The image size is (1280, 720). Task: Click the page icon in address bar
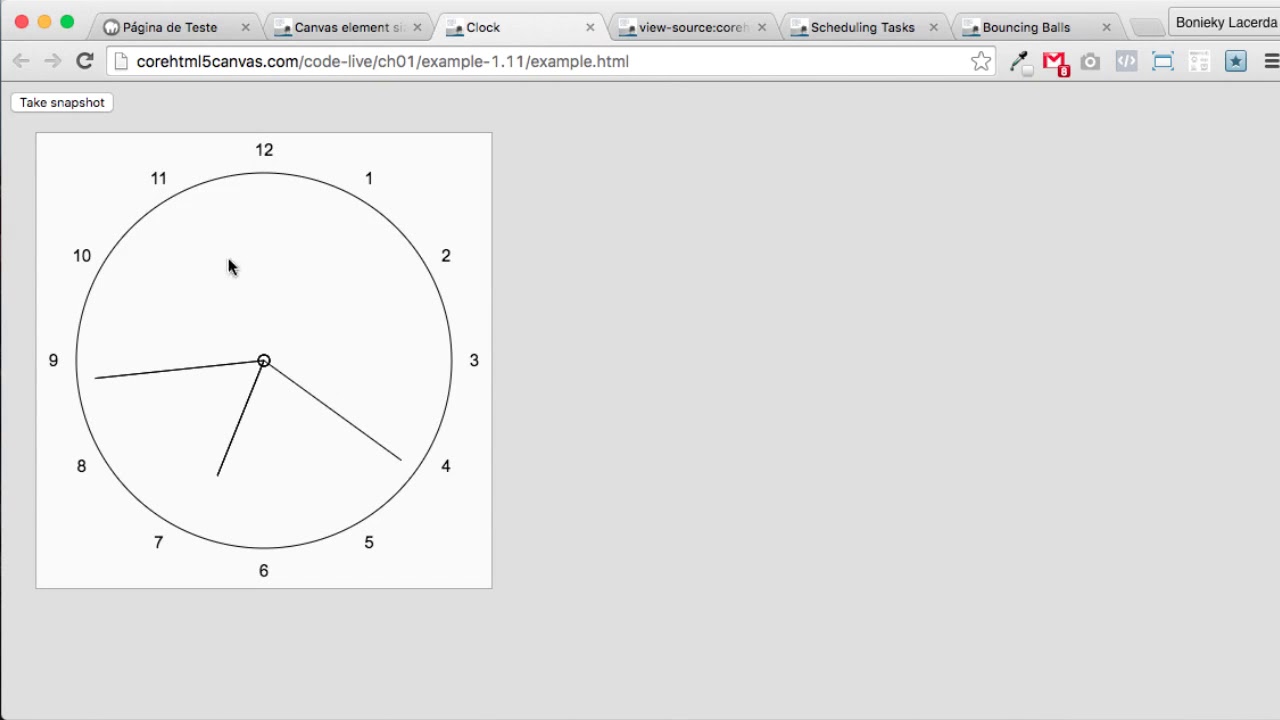(122, 61)
